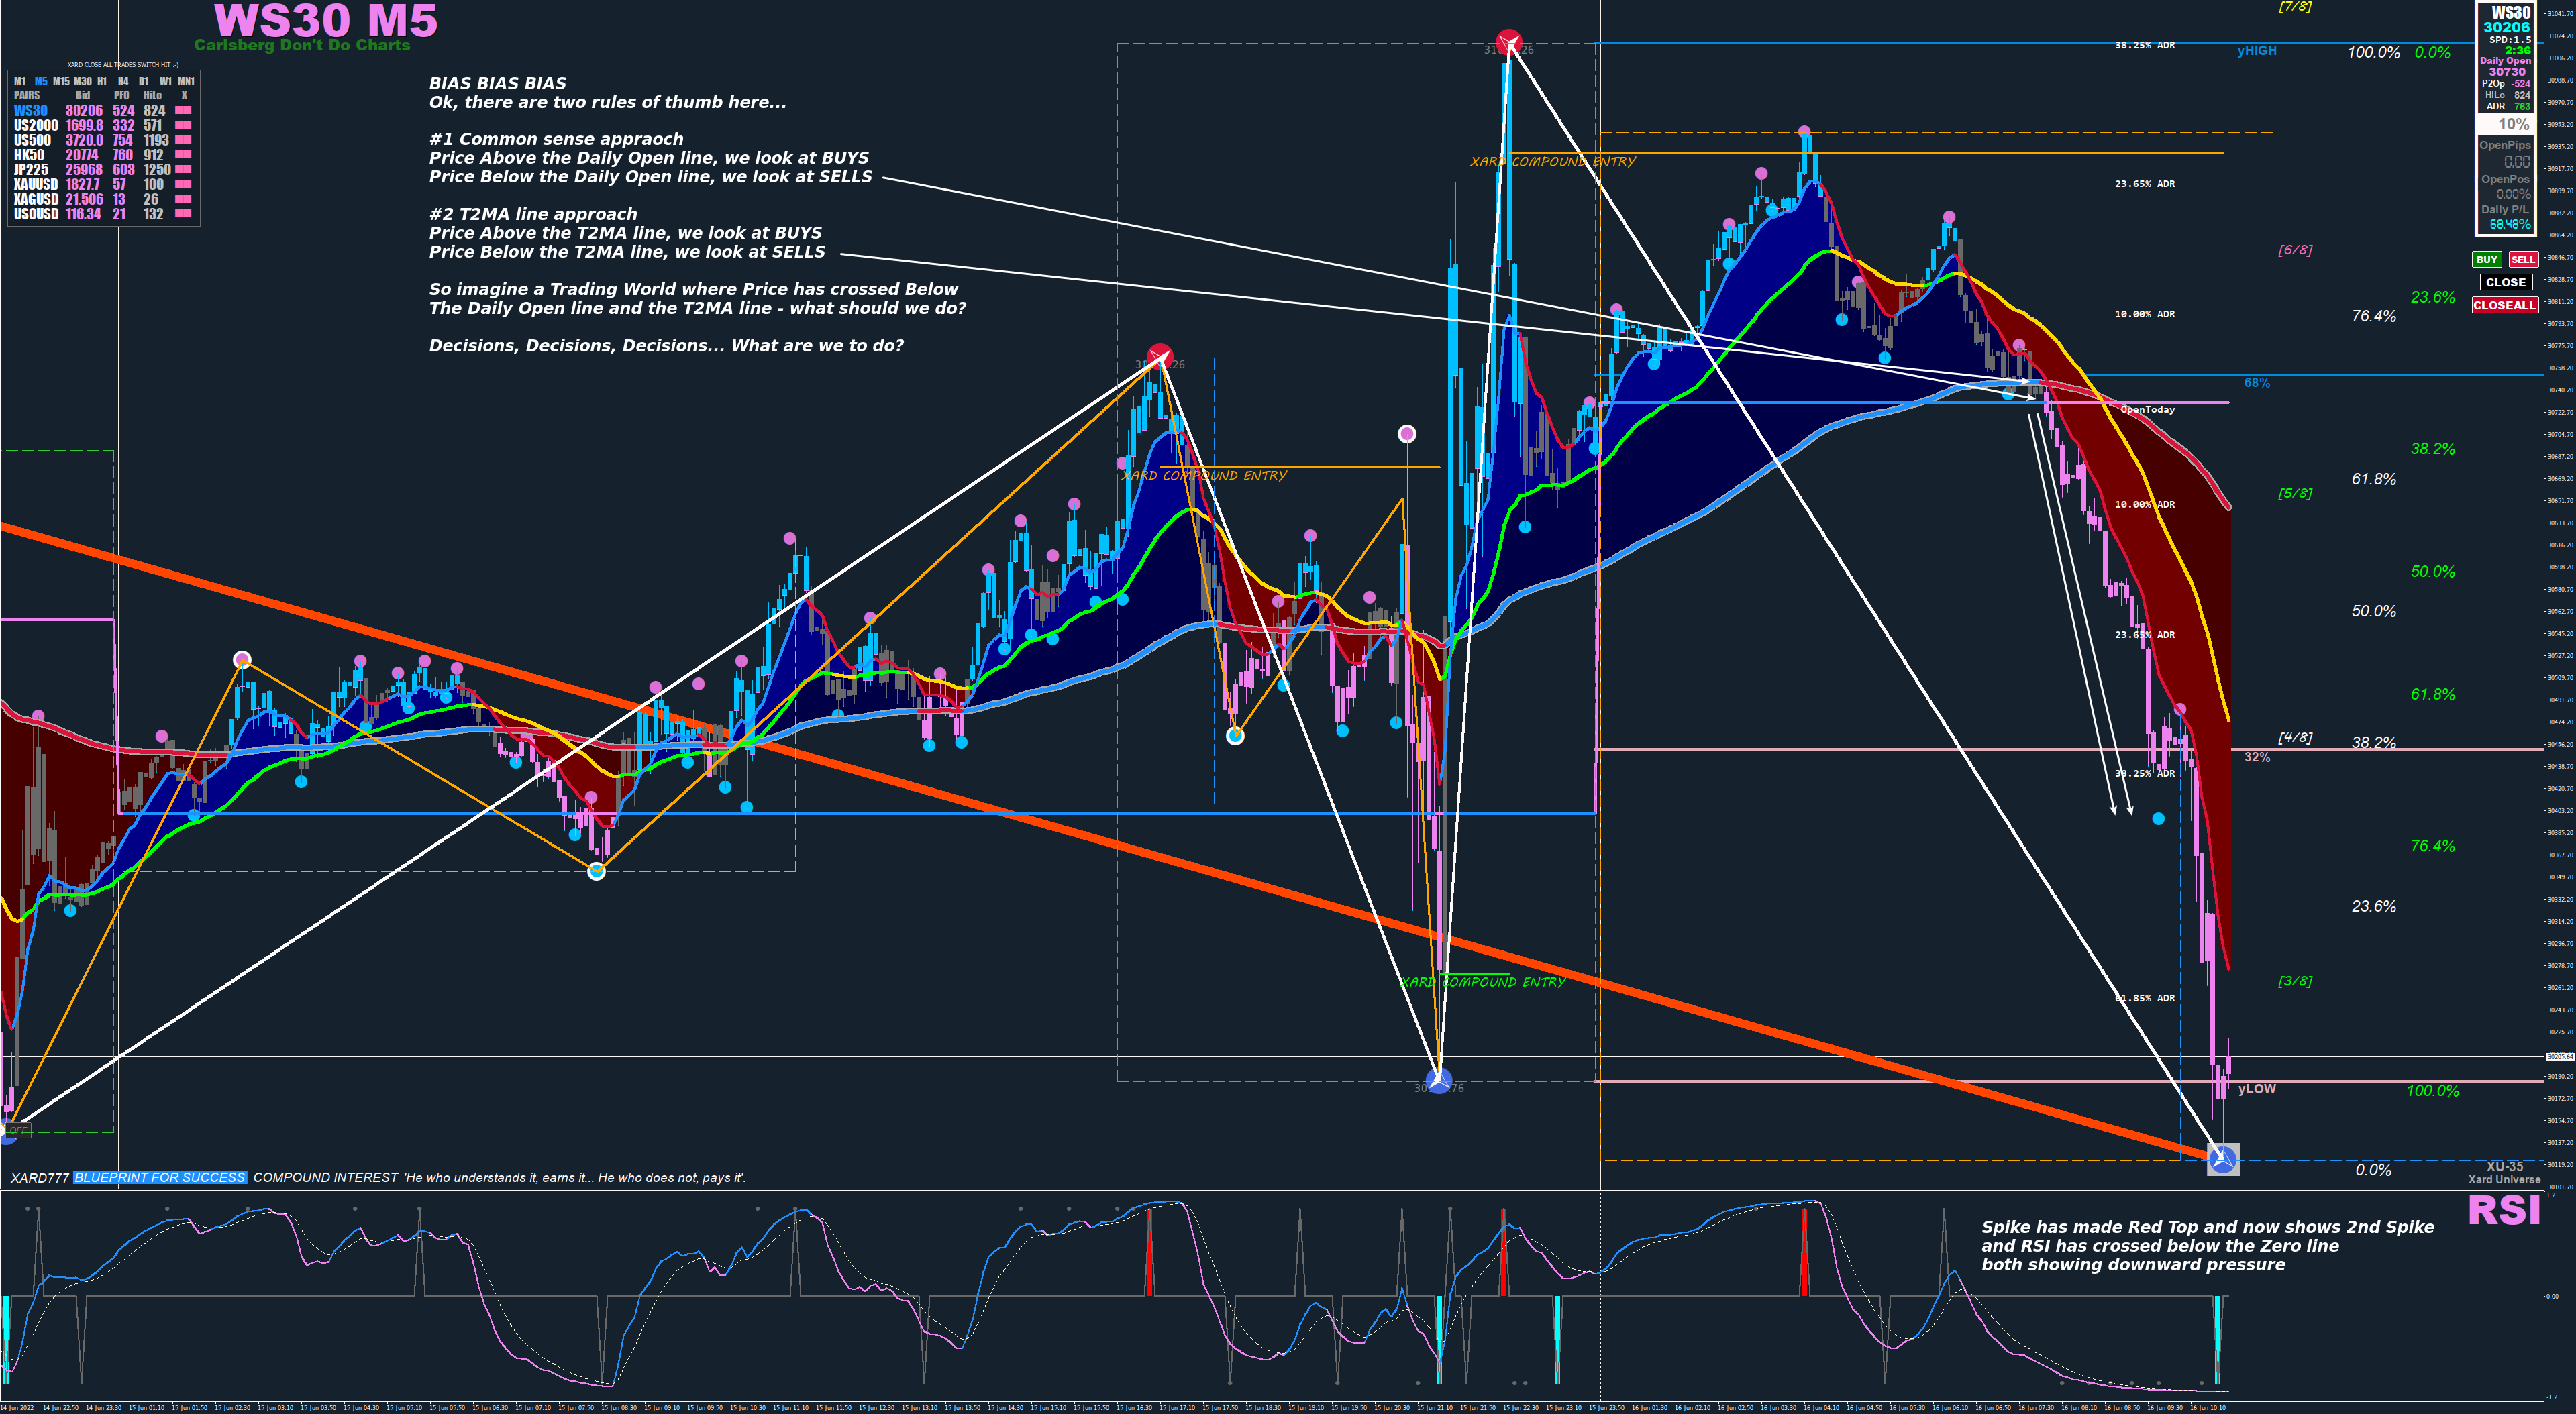Click the 10% risk box in info panel
The width and height of the screenshot is (2576, 1414).
point(2513,124)
